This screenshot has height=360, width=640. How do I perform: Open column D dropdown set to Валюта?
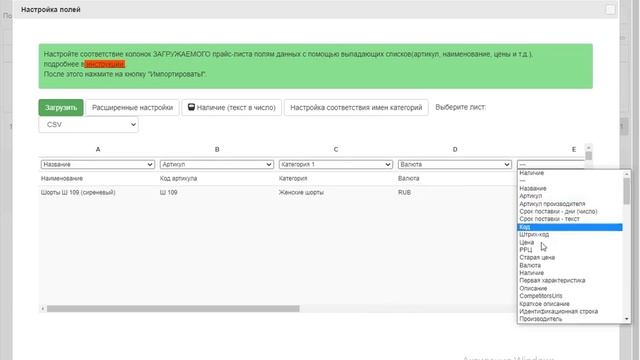point(455,164)
